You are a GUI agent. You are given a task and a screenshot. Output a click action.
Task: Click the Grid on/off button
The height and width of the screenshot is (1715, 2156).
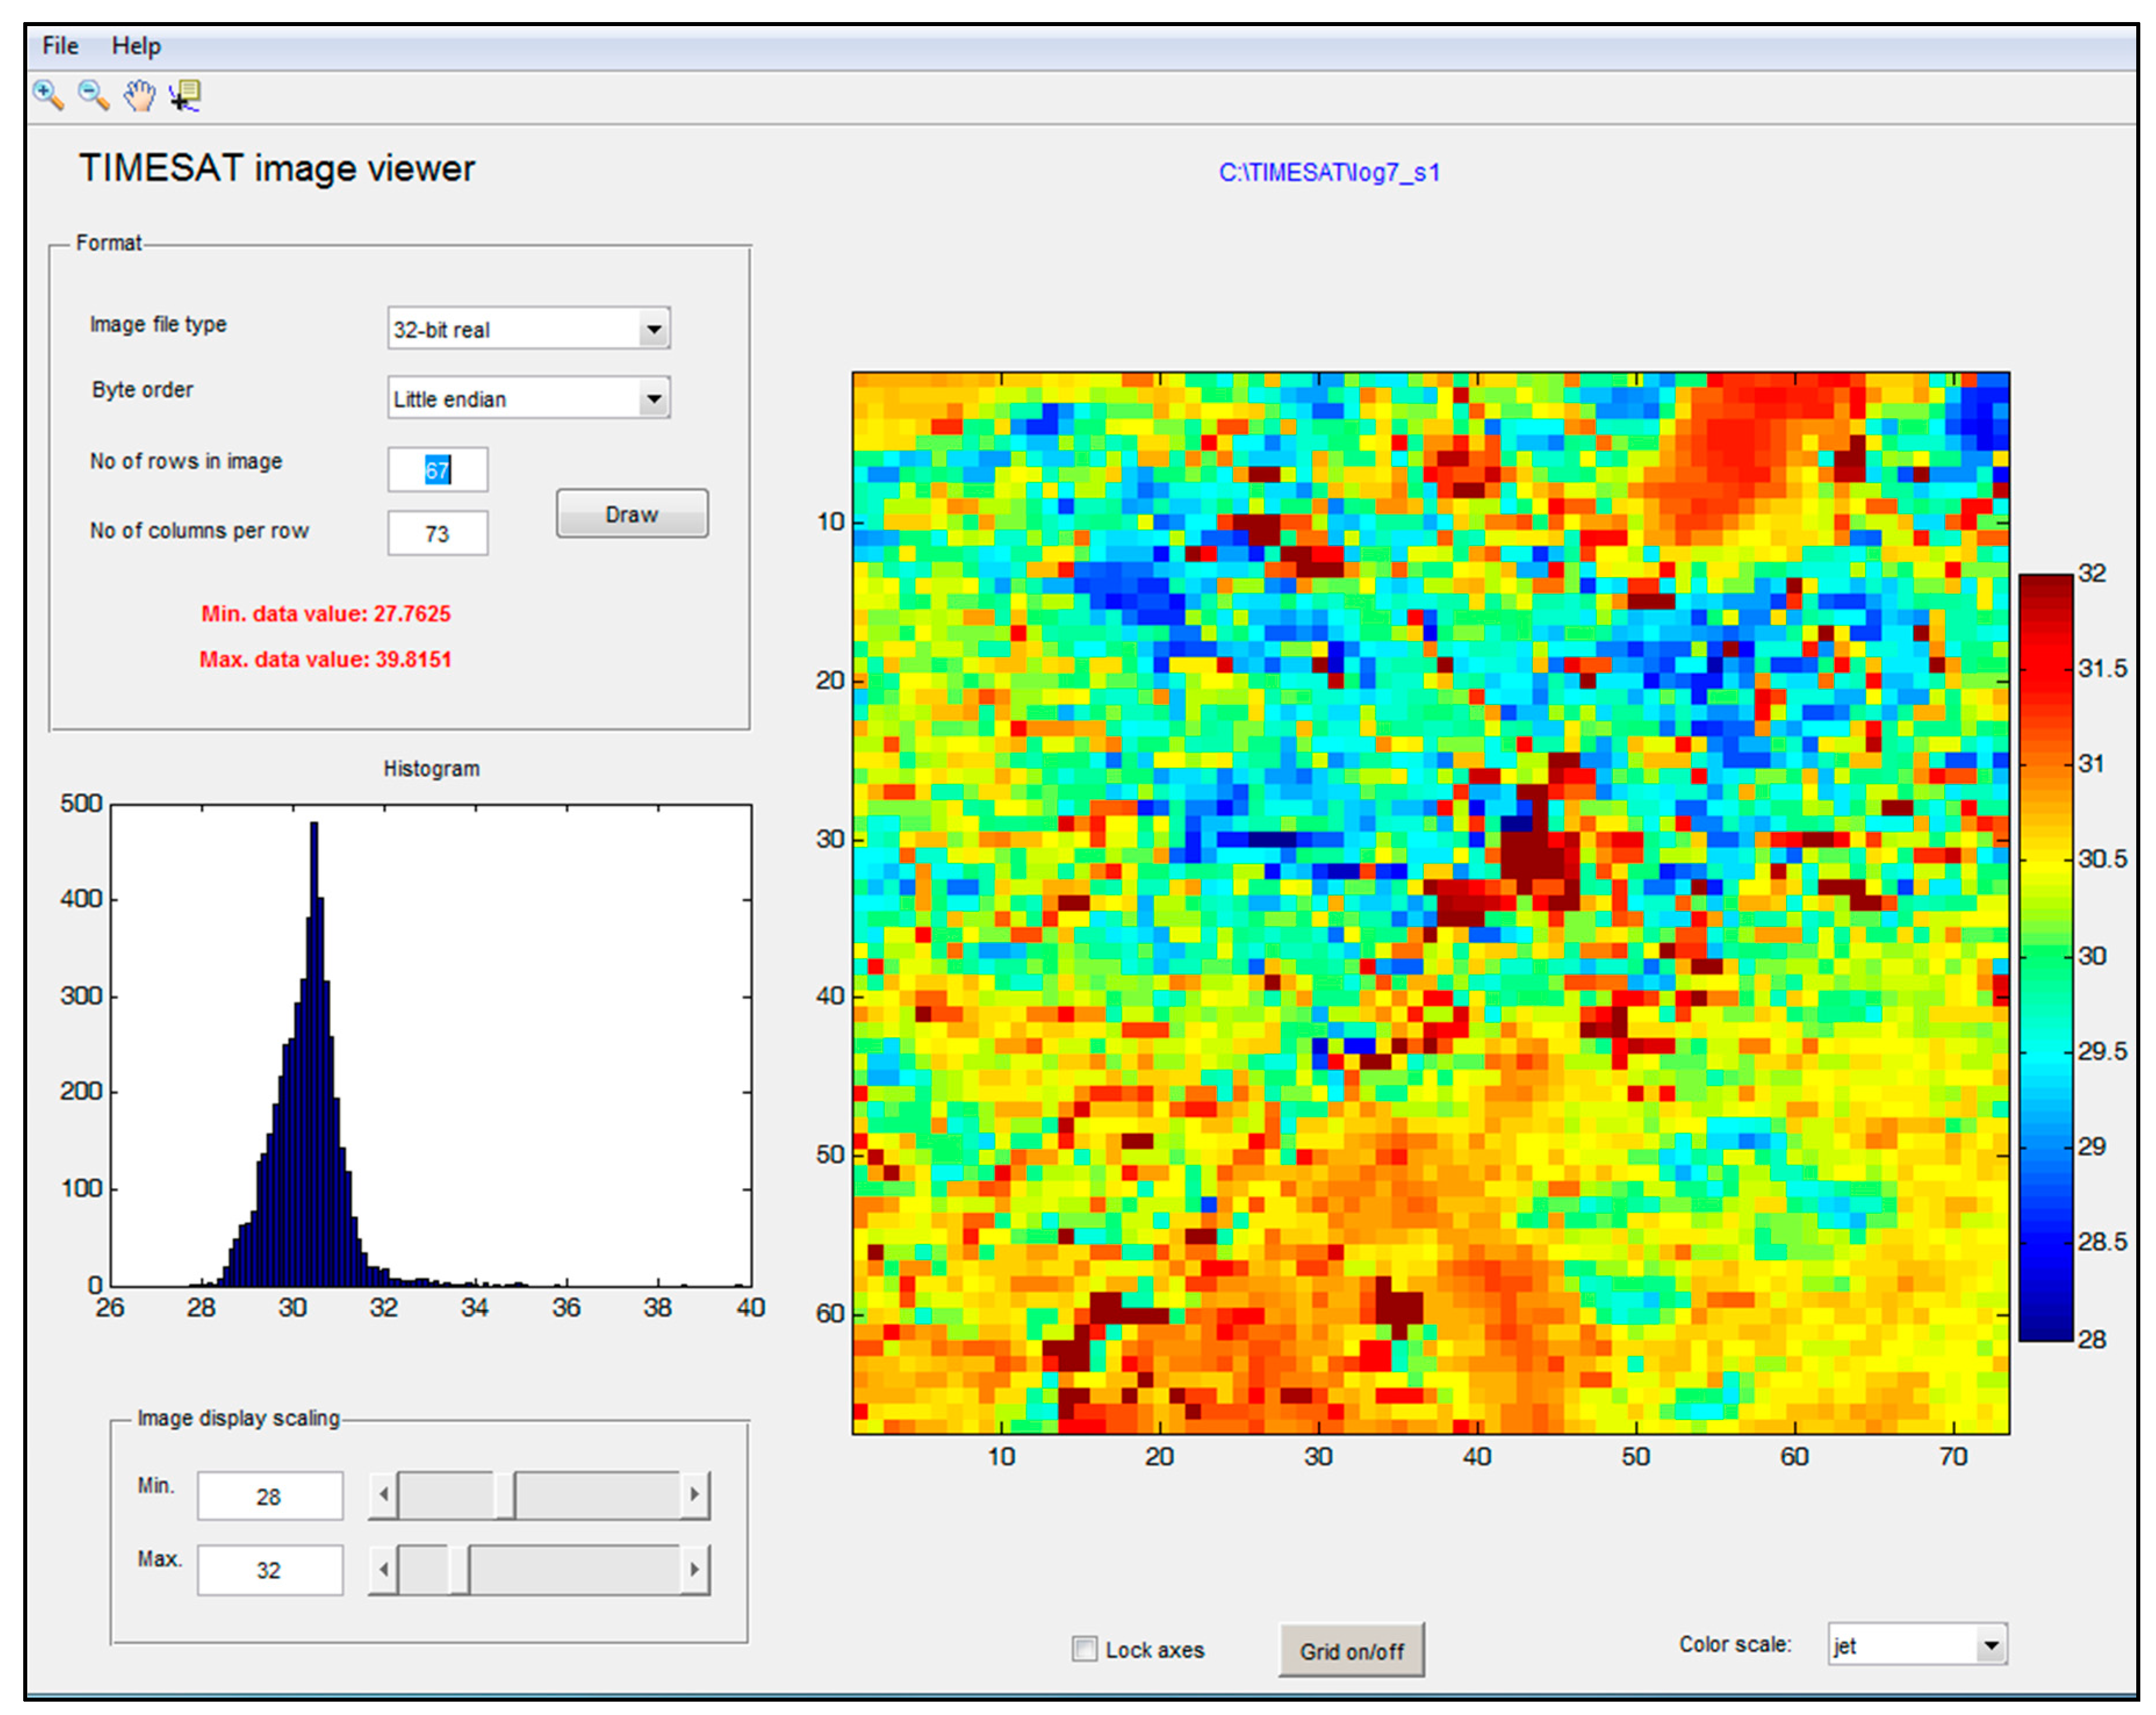[1351, 1651]
